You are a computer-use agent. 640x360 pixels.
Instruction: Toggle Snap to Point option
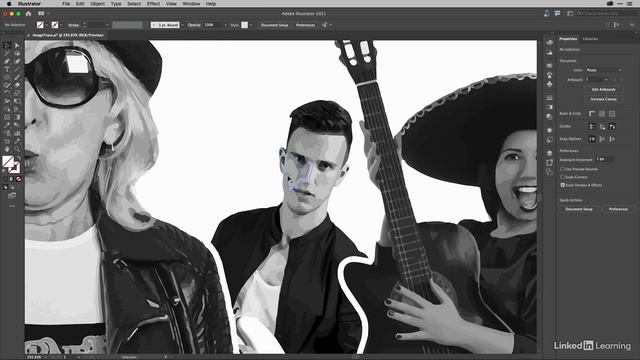click(592, 139)
